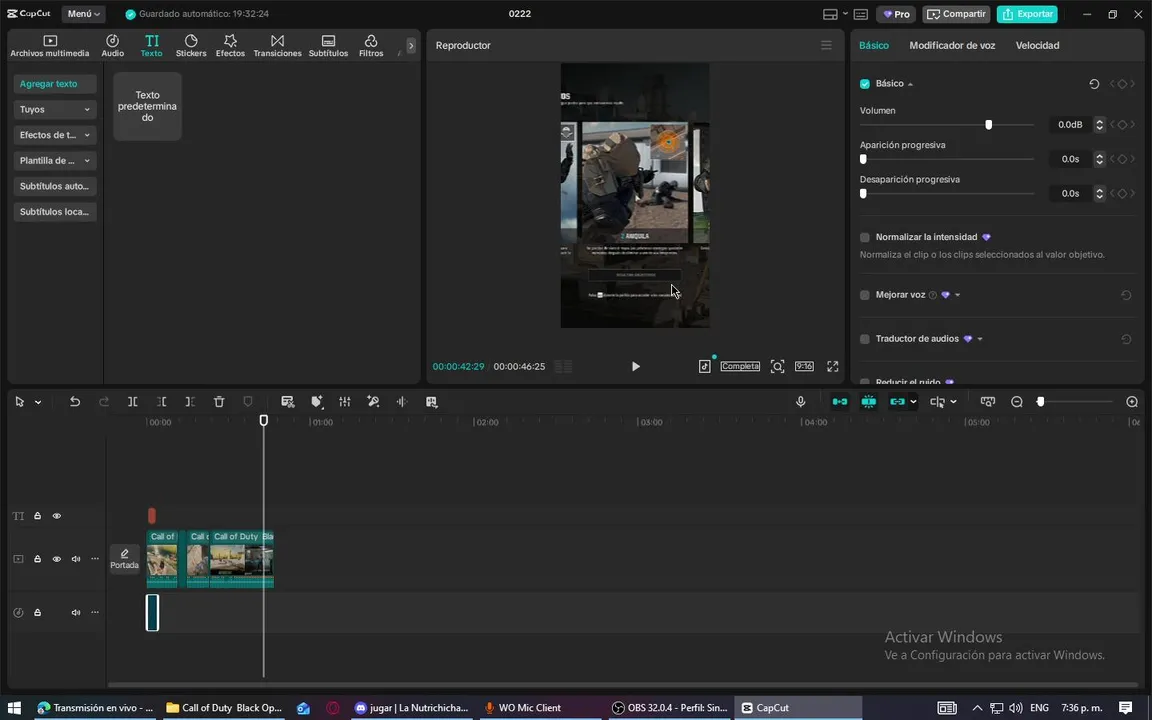
Task: Toggle auto snapping on timeline
Action: click(868, 402)
